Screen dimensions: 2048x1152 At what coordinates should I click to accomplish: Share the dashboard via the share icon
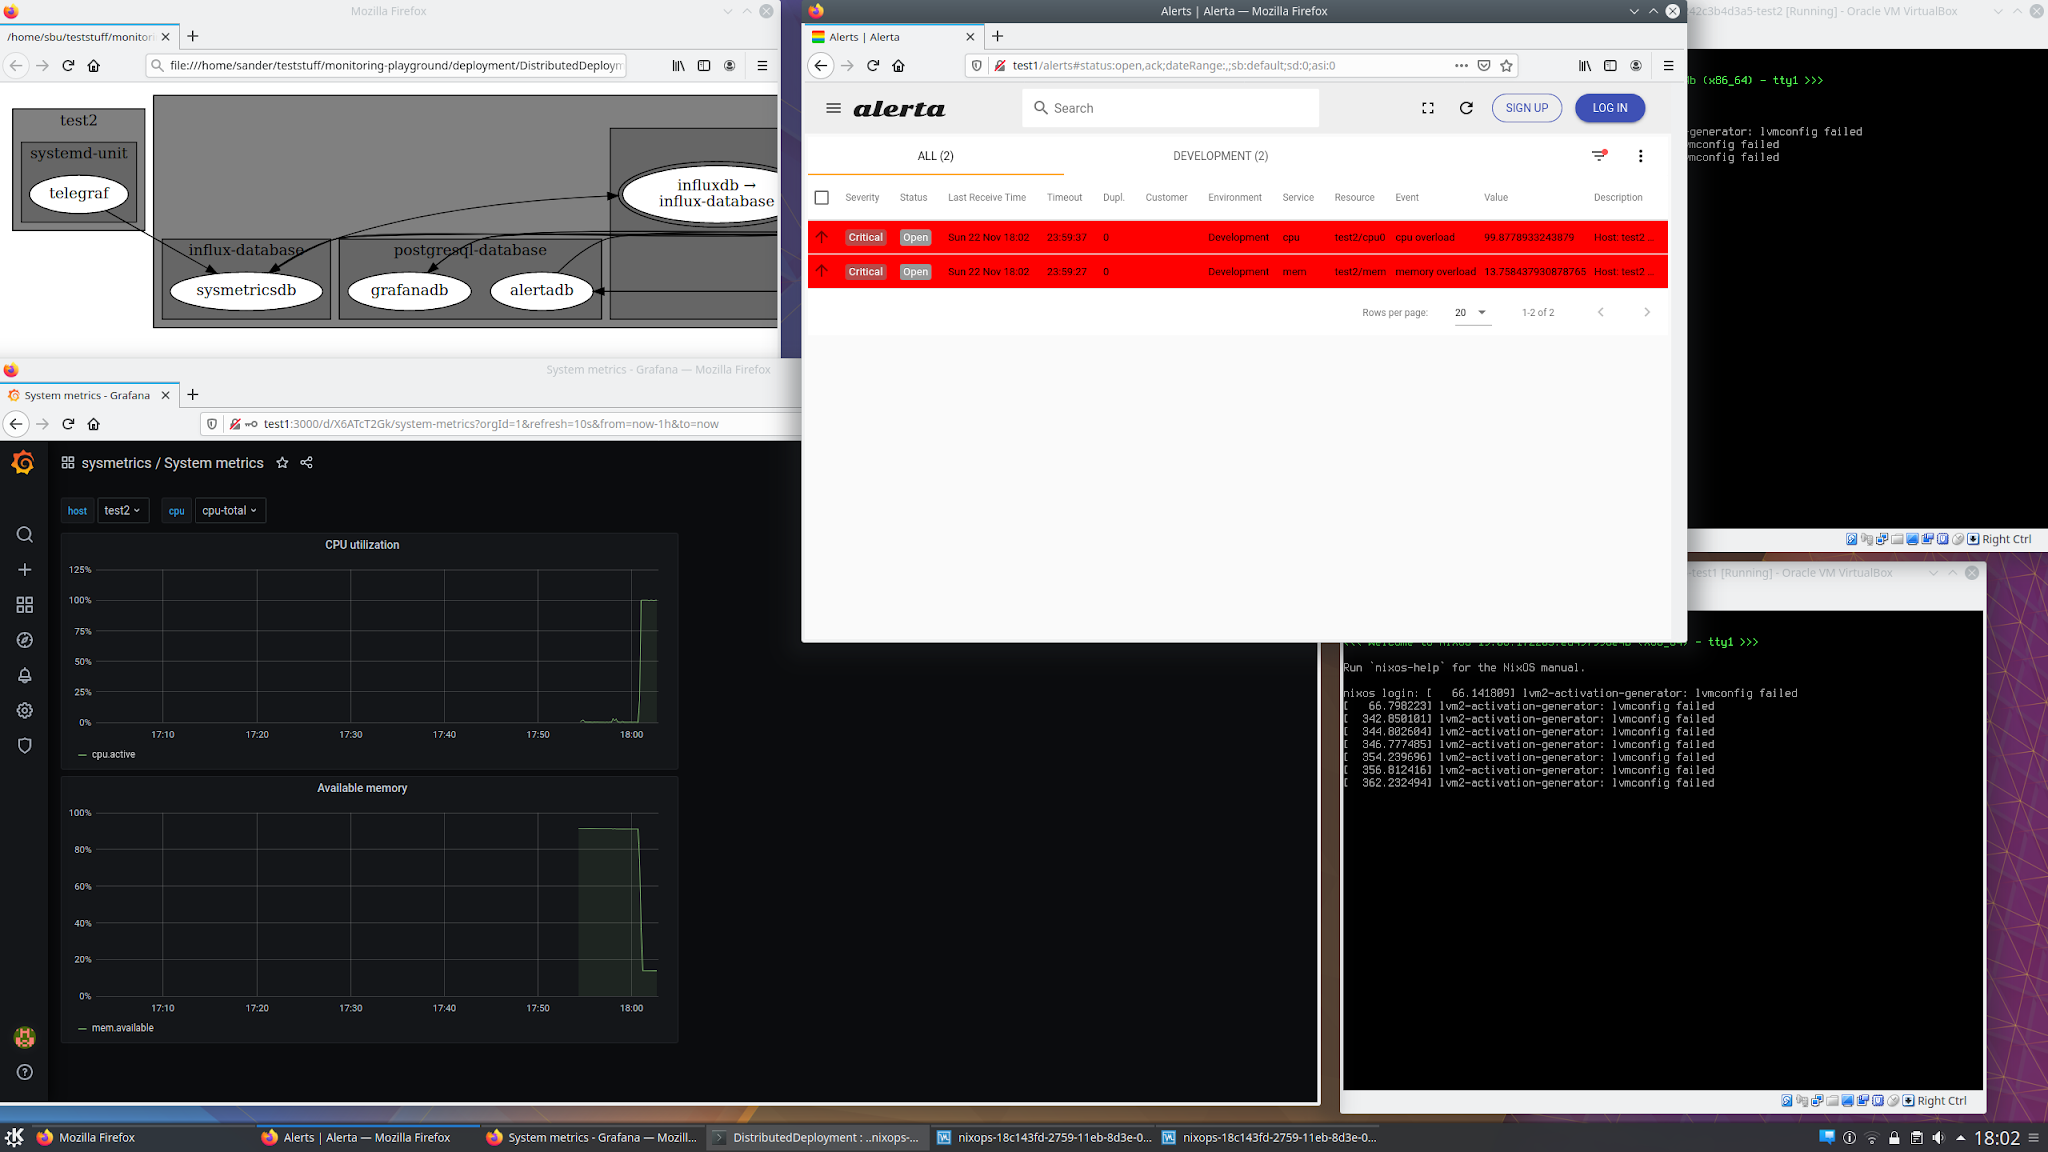click(306, 462)
